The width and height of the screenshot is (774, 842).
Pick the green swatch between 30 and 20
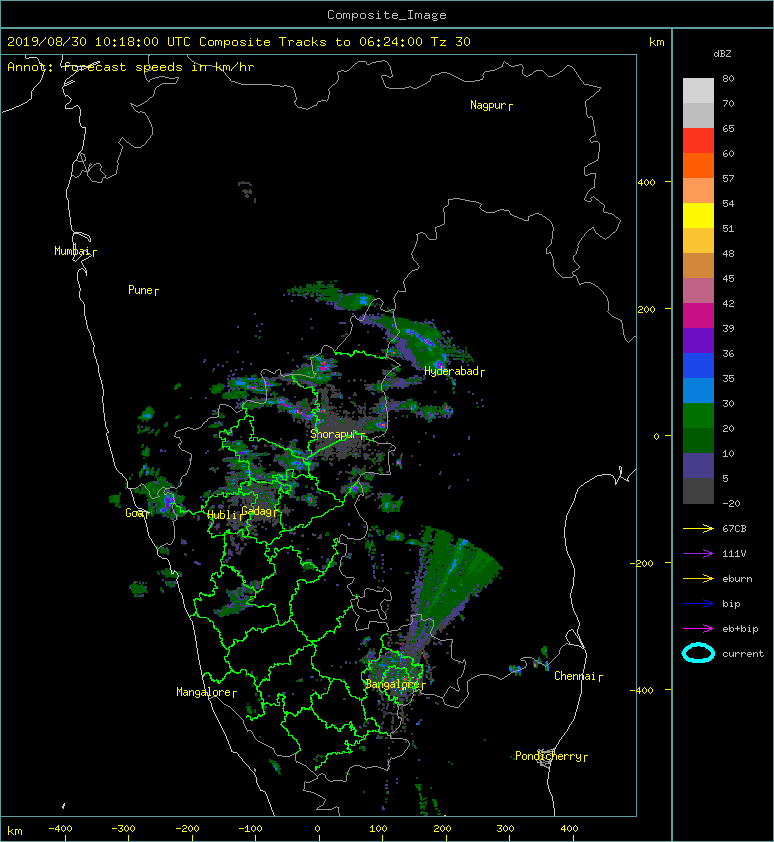point(698,415)
